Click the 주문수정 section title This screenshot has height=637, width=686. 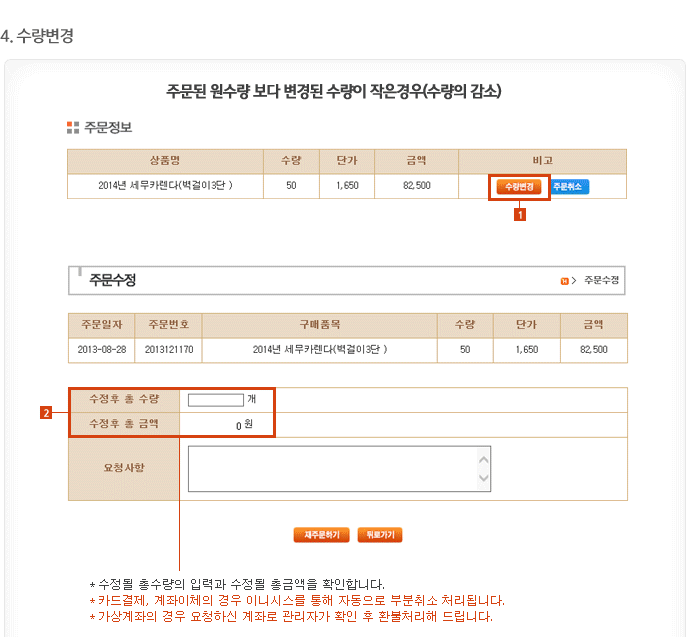112,280
